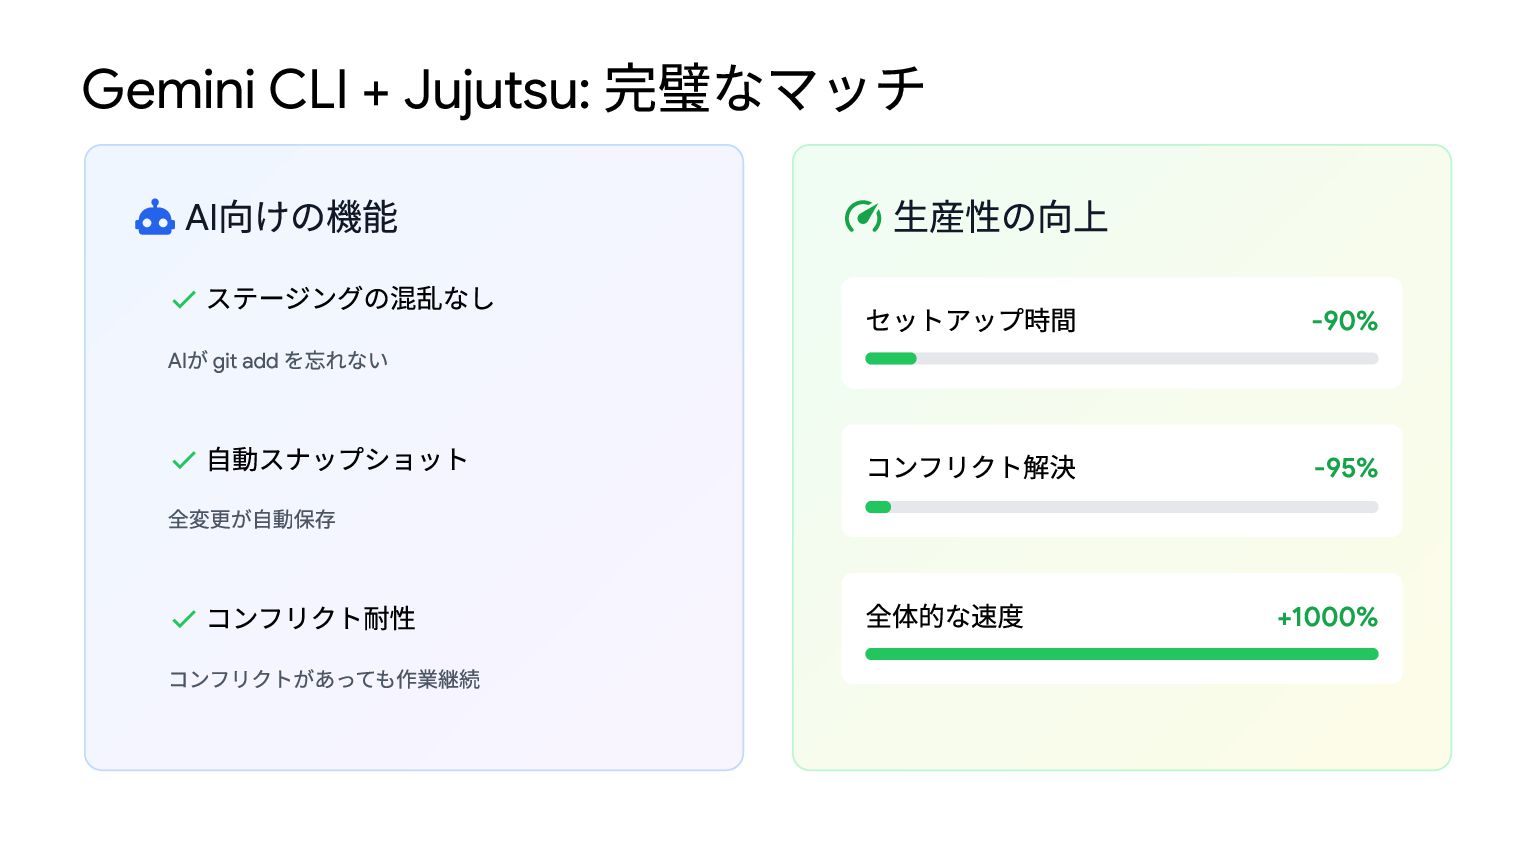Screen dimensions: 1536x864
Task: Click the AIが git add を忘れない description
Action: pyautogui.click(x=278, y=361)
